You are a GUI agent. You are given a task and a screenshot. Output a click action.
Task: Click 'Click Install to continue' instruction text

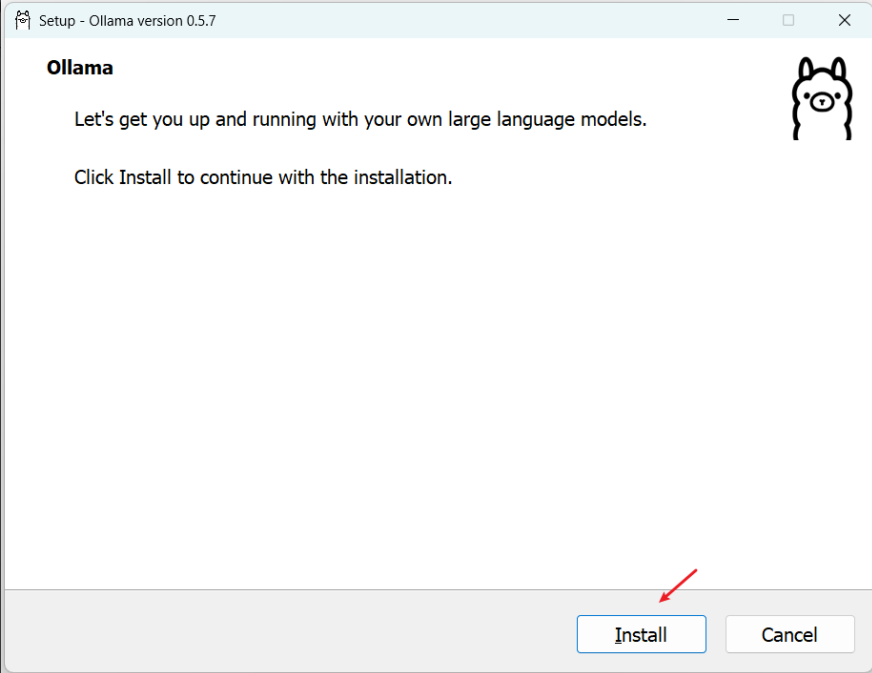tap(263, 177)
